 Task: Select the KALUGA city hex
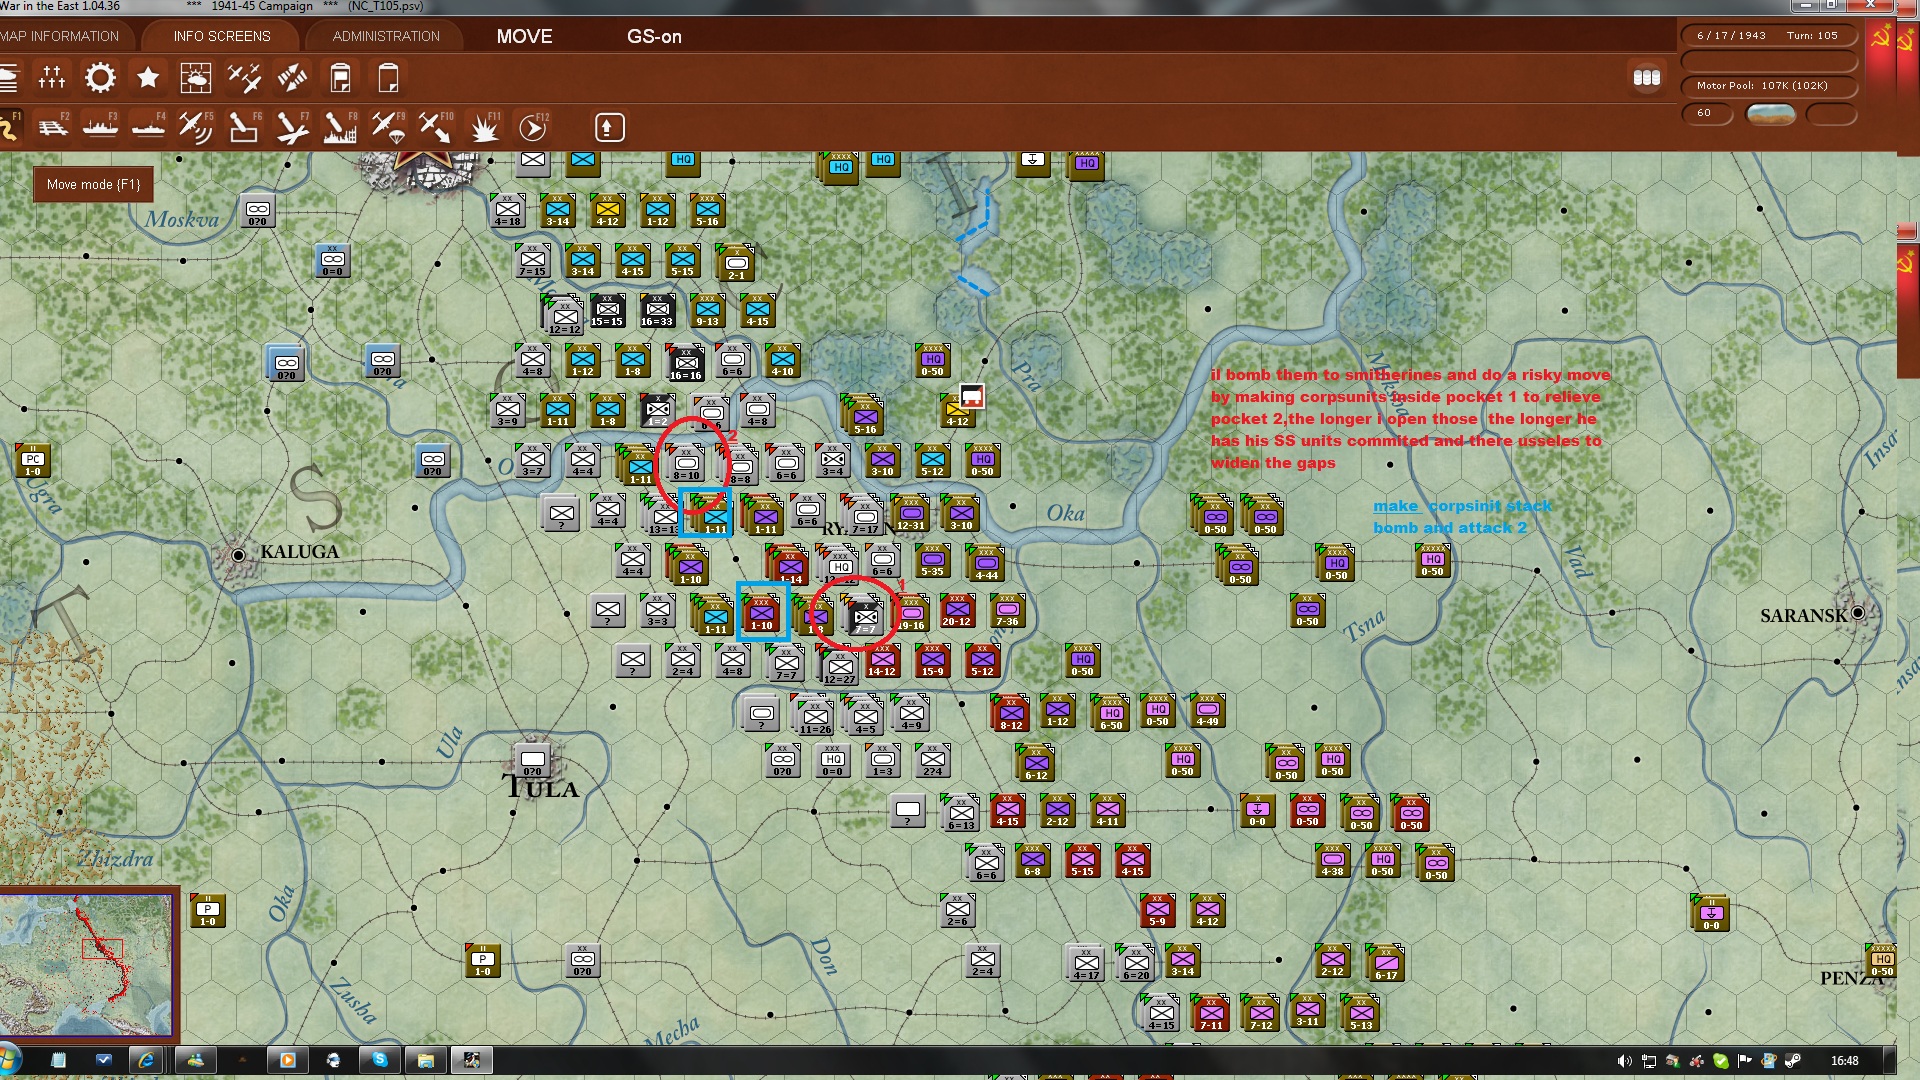pos(238,555)
